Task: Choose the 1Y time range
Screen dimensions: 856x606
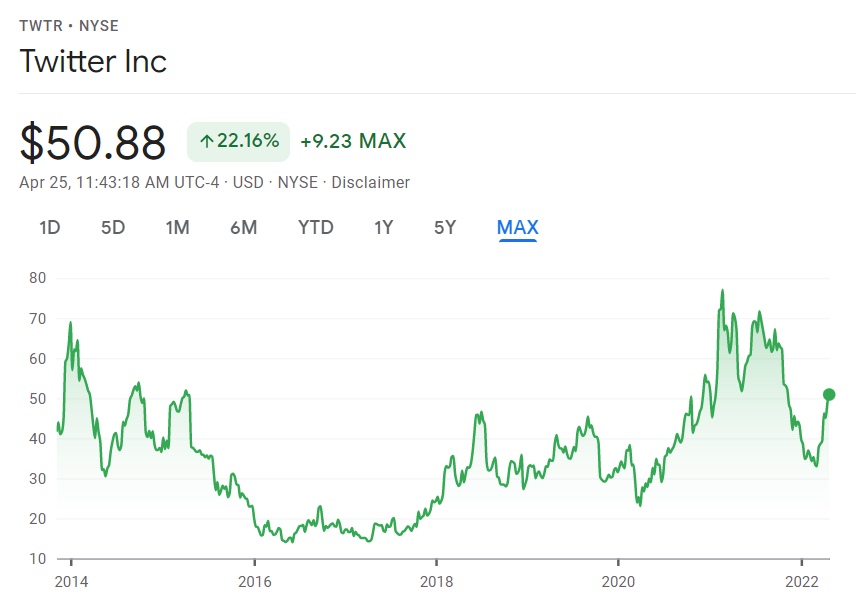Action: 383,227
